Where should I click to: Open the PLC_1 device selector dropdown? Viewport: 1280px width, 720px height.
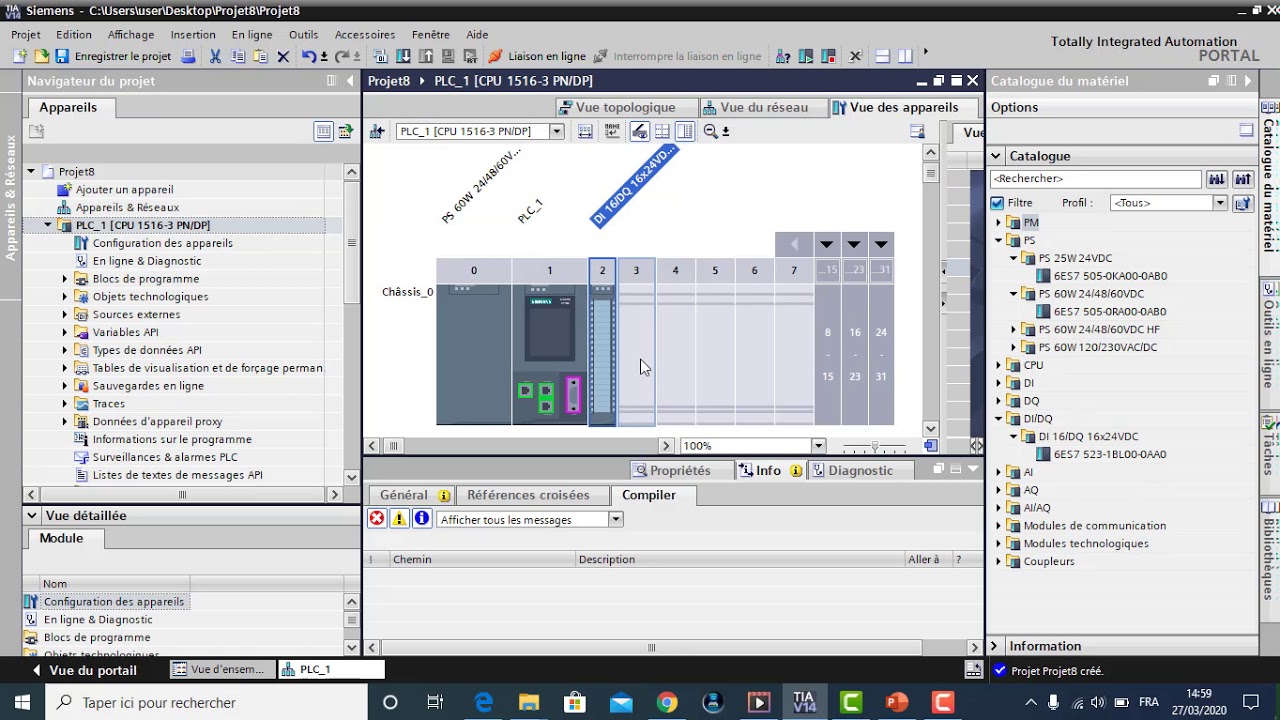pos(557,131)
